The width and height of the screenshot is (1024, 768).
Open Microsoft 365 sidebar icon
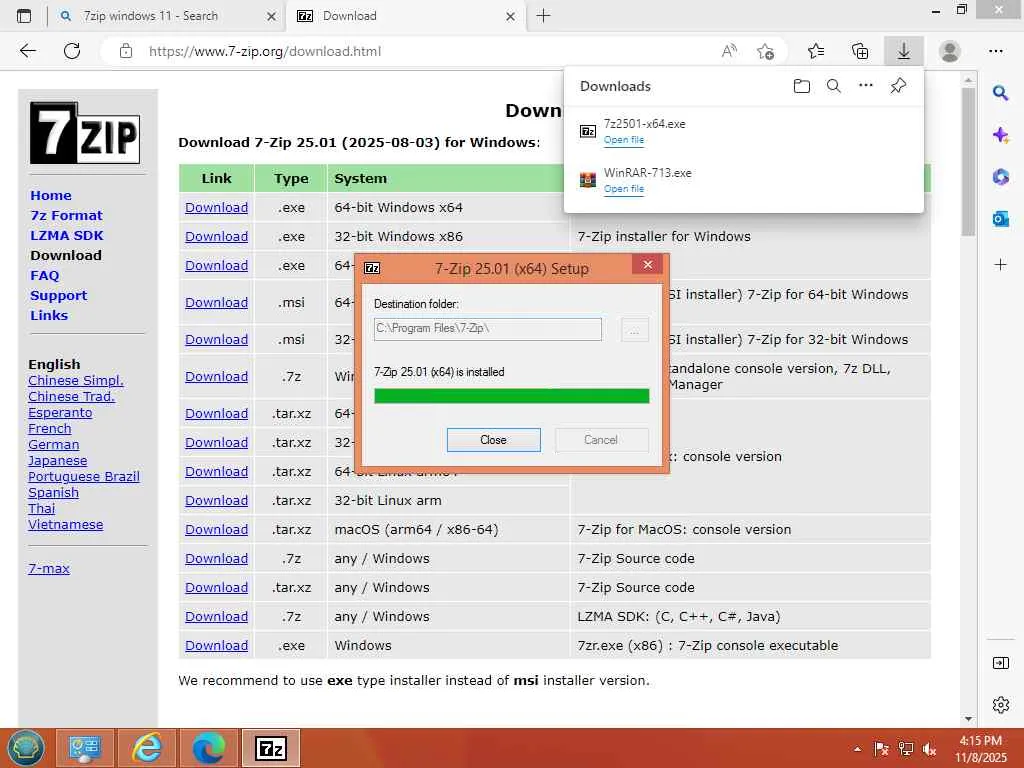click(1000, 177)
